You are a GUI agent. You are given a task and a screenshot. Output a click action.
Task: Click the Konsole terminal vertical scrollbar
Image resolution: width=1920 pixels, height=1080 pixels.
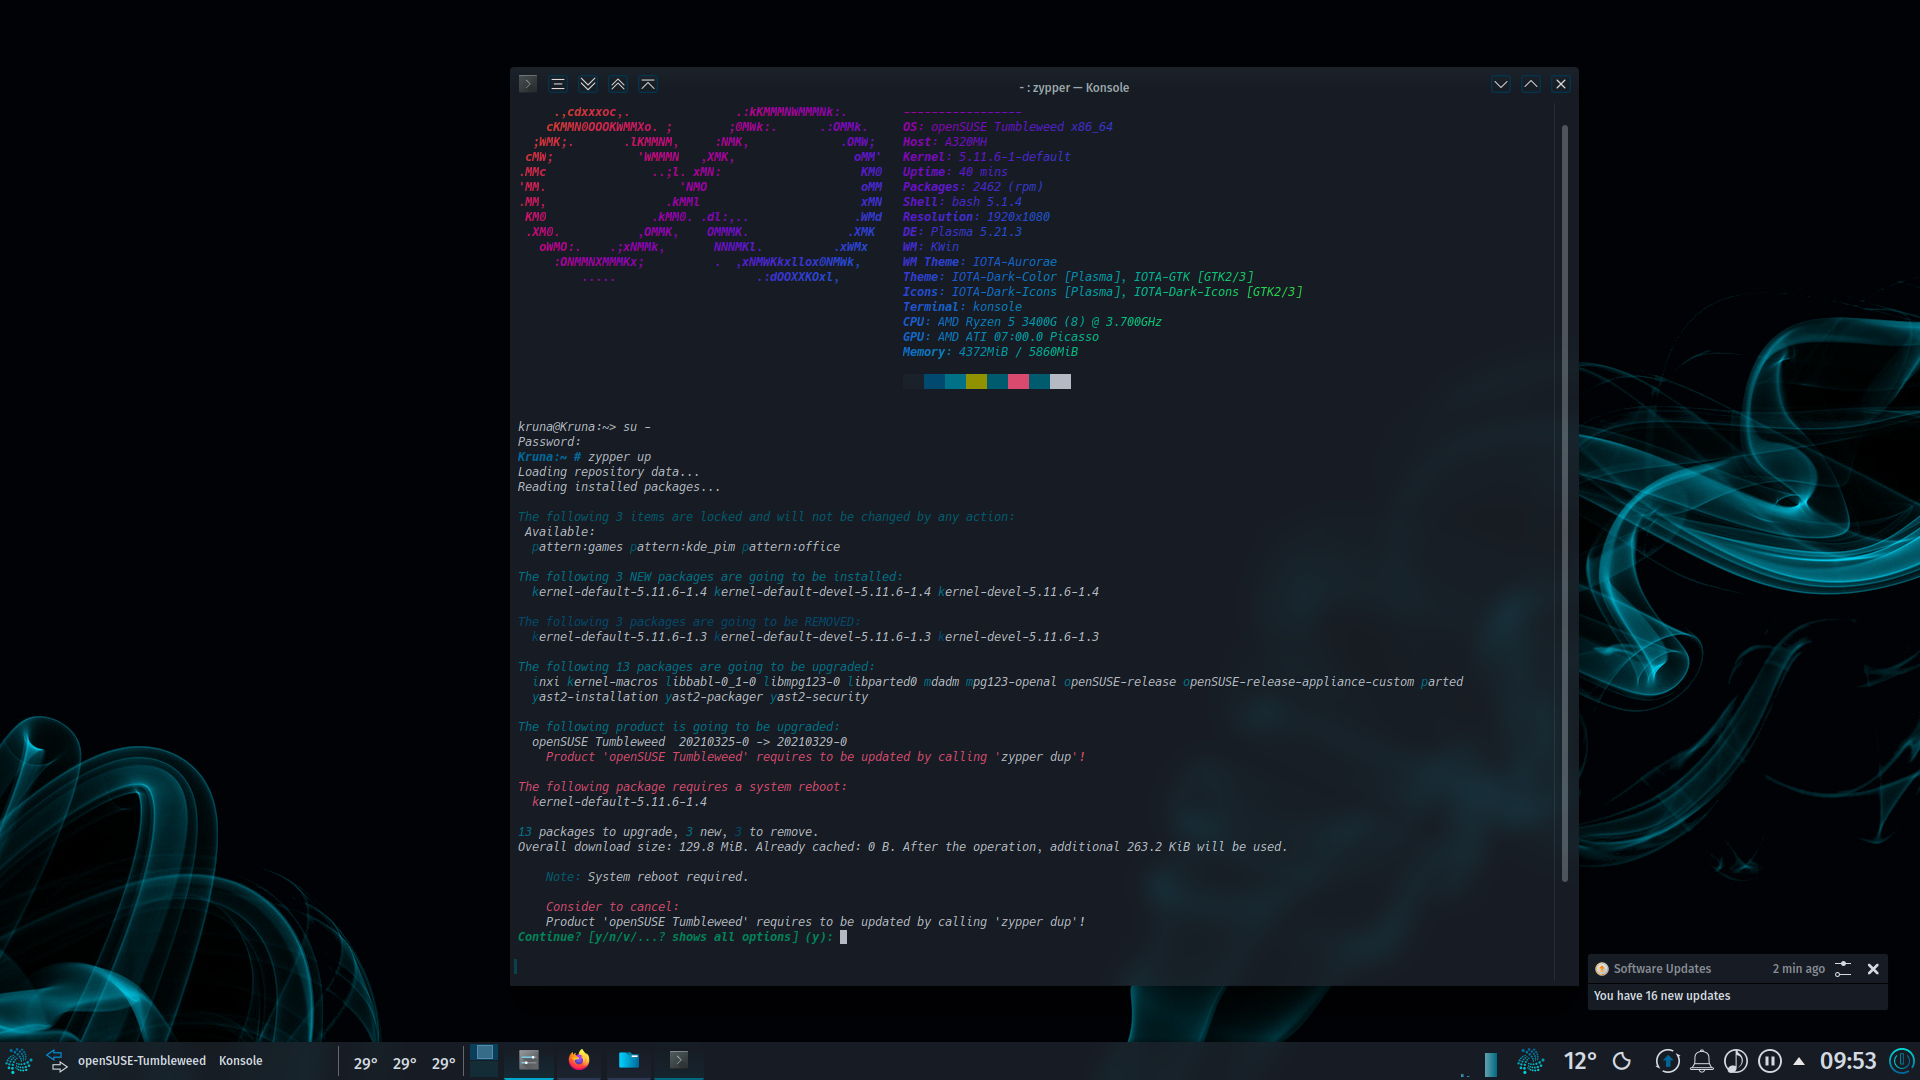[x=1565, y=502]
